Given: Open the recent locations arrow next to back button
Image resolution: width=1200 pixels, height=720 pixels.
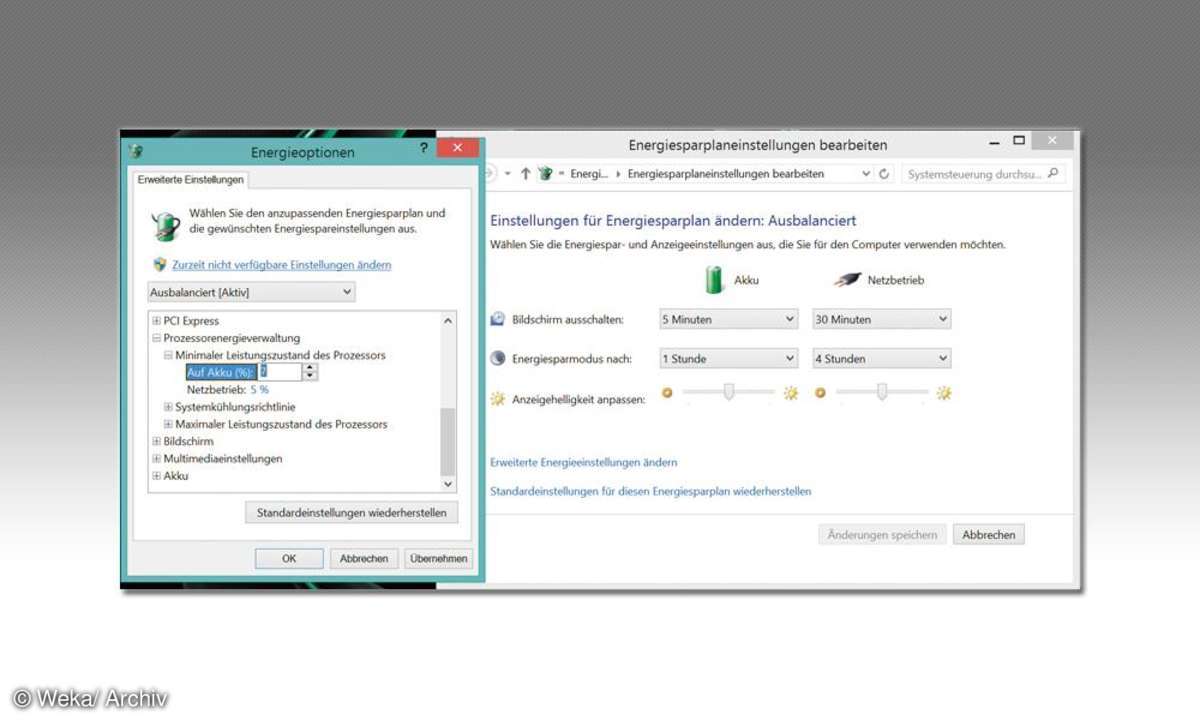Looking at the screenshot, I should 508,174.
